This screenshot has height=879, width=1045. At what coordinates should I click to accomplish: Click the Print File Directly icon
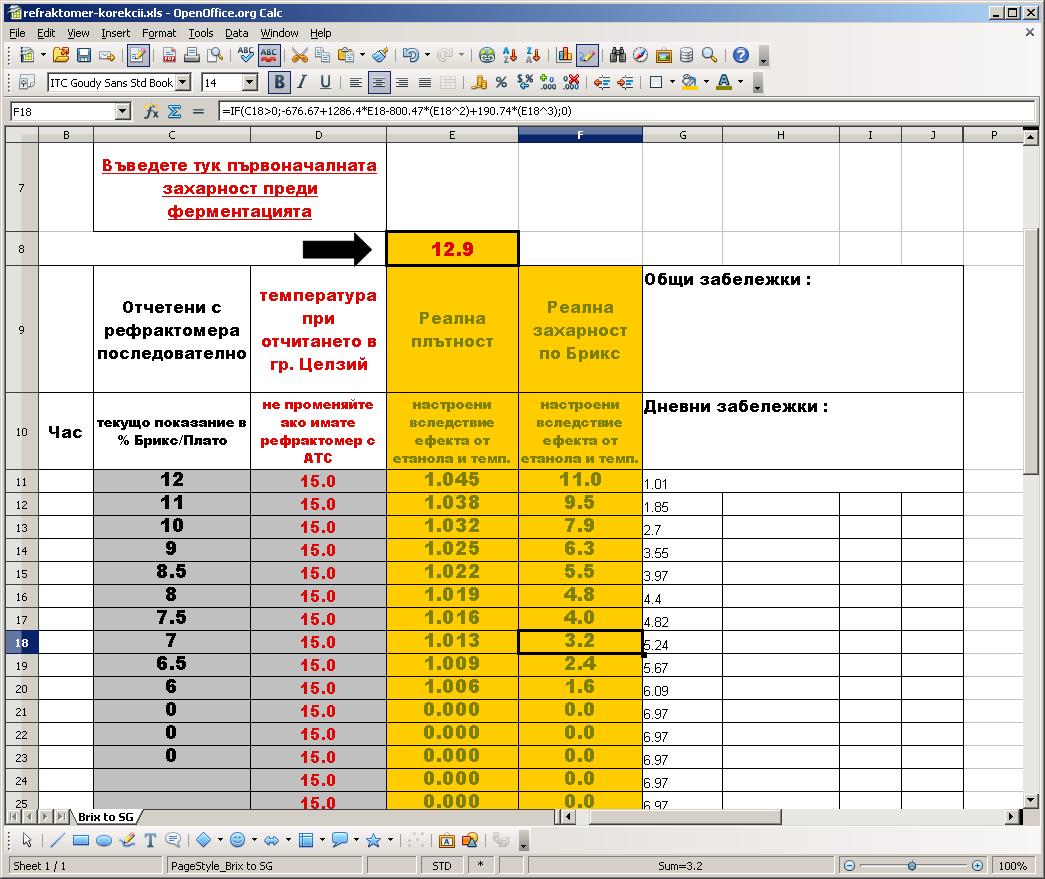192,55
